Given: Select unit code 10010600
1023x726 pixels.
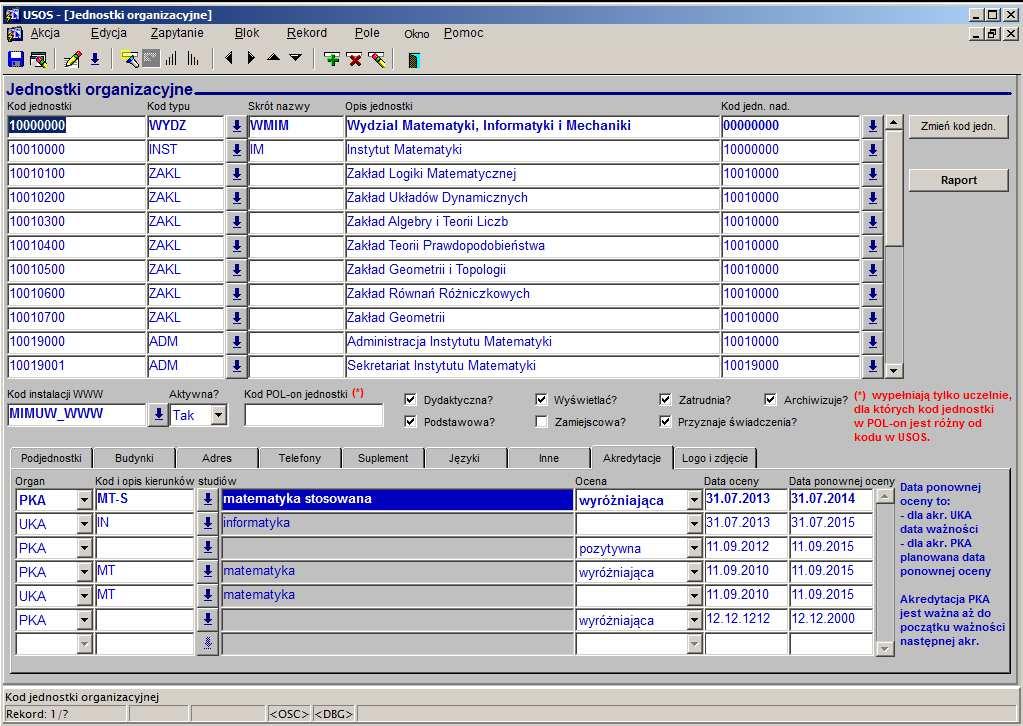Looking at the screenshot, I should tap(77, 294).
